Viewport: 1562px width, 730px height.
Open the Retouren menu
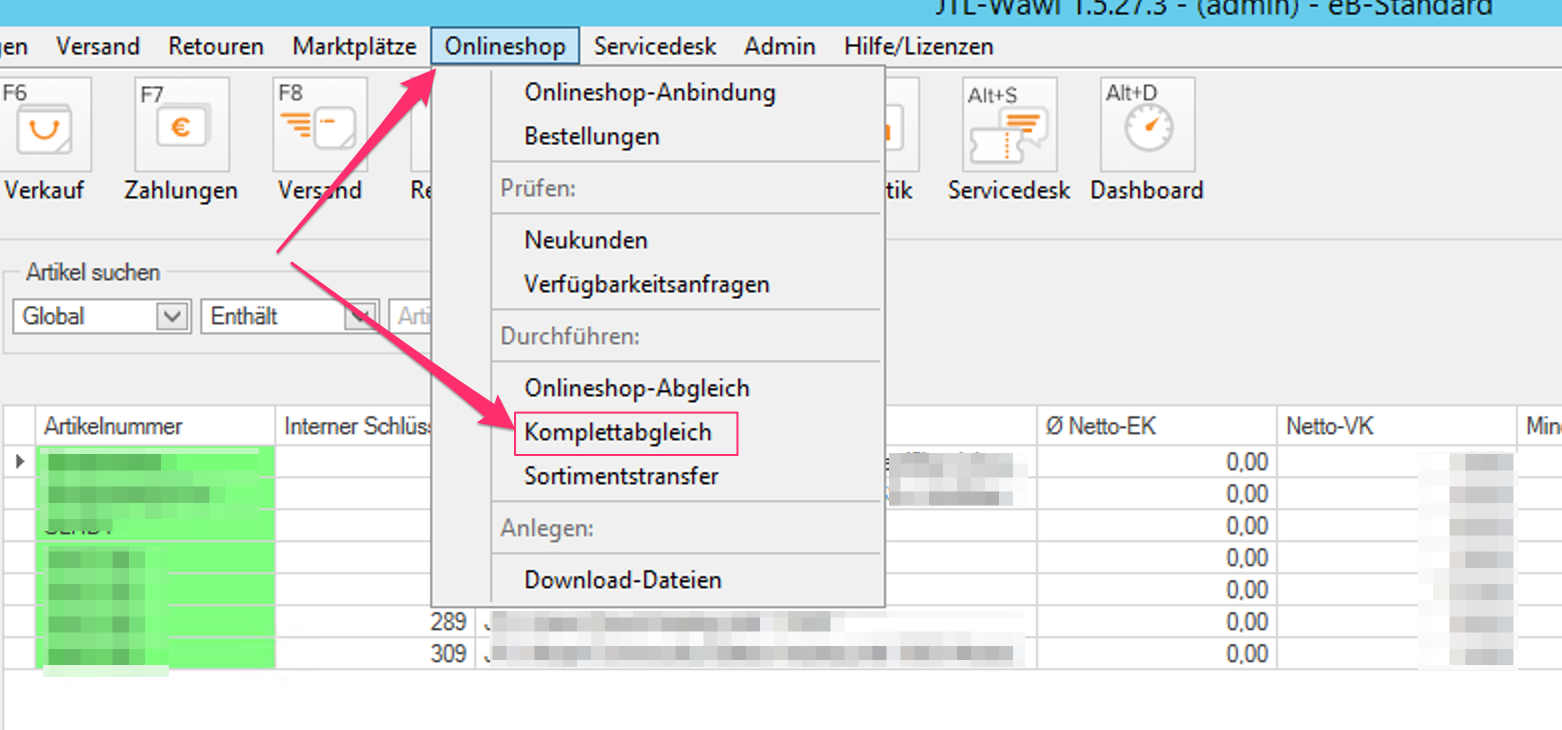[216, 46]
